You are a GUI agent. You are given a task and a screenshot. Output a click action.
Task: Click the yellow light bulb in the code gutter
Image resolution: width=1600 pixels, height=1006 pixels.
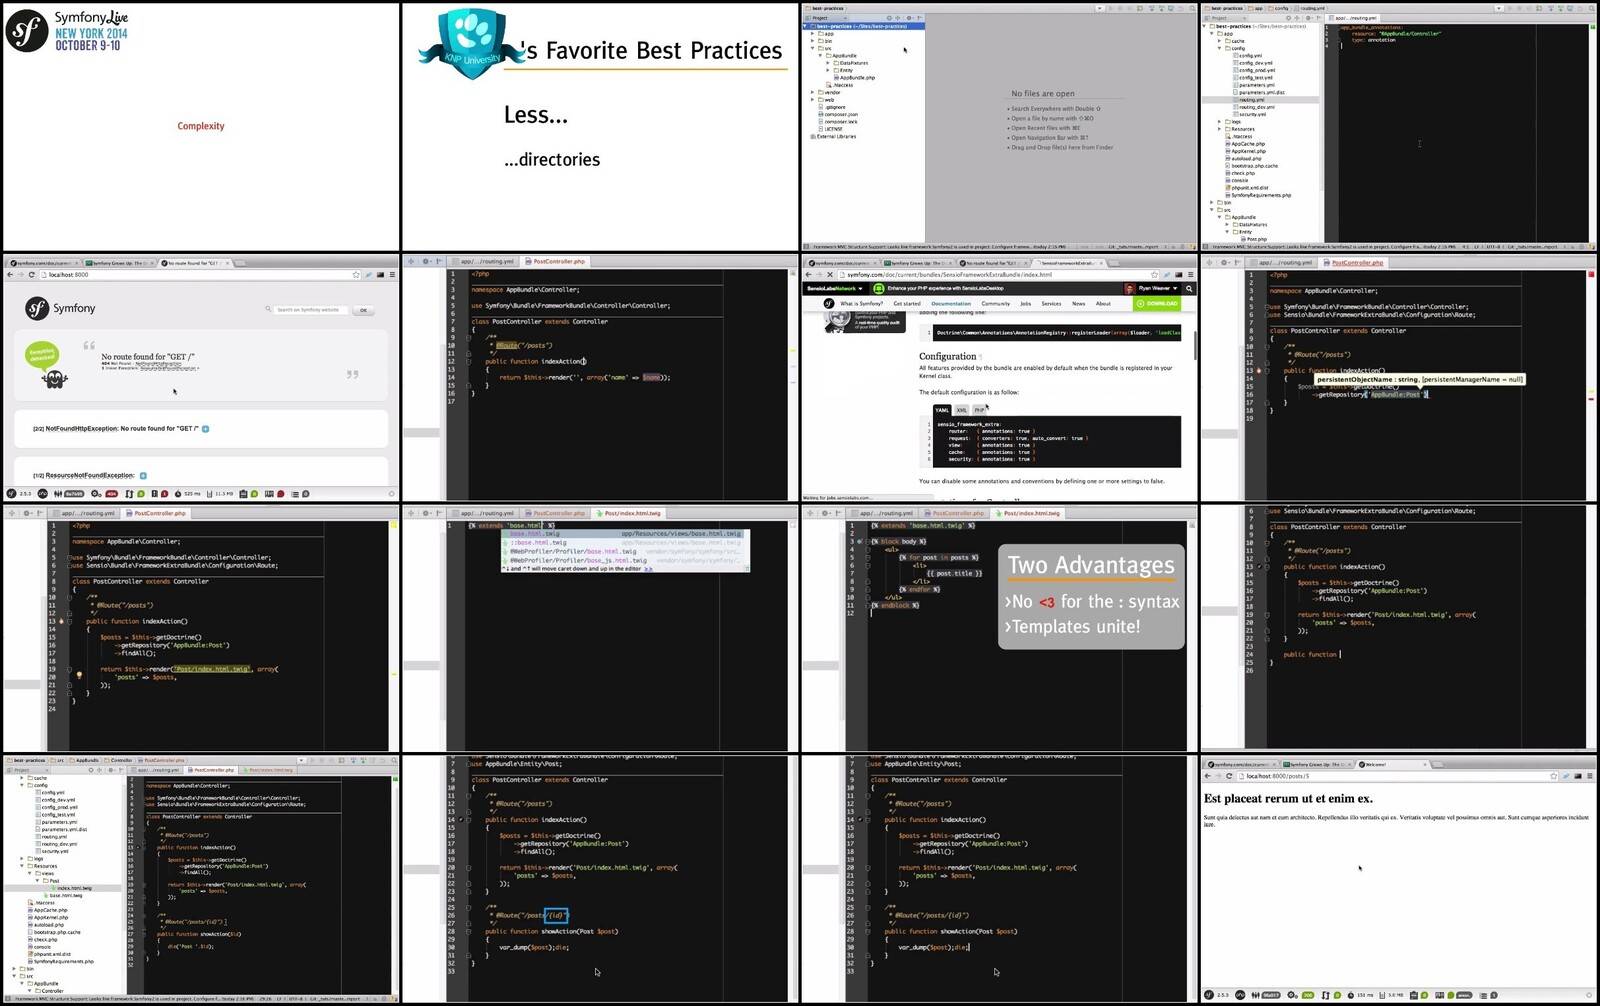[x=79, y=675]
